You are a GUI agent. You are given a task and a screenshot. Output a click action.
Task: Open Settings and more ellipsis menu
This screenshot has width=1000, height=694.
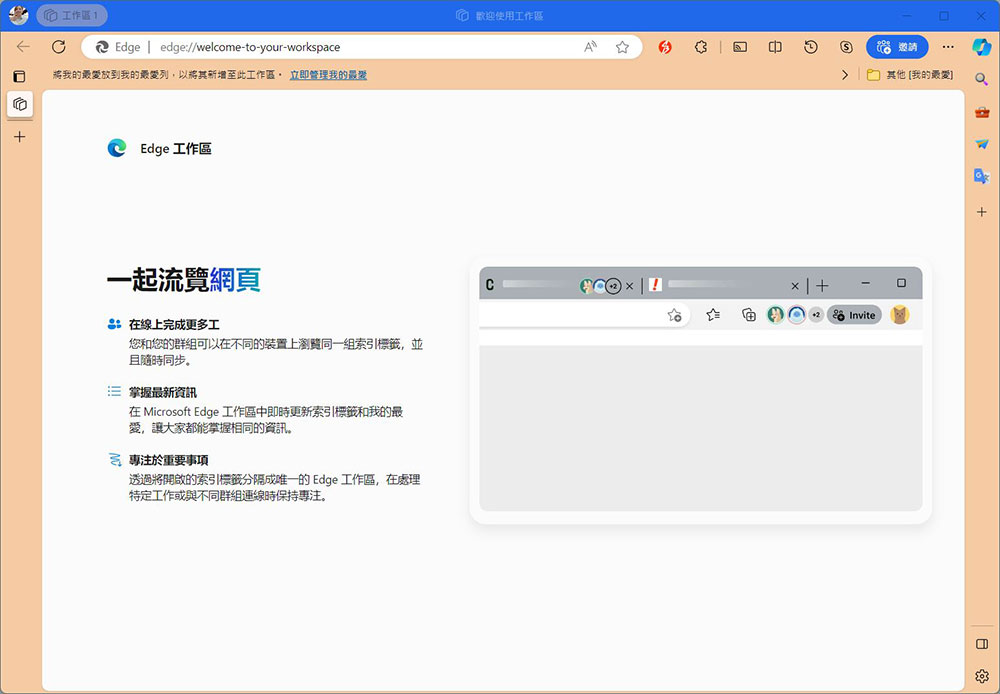click(948, 47)
